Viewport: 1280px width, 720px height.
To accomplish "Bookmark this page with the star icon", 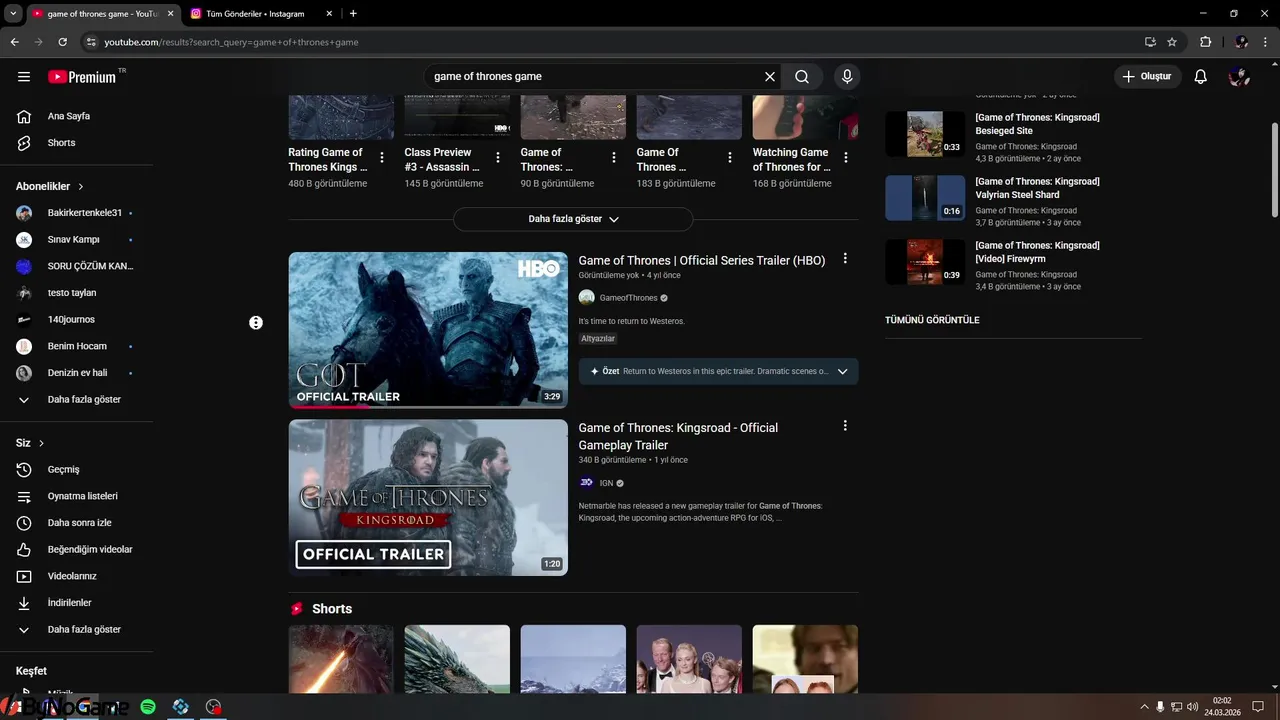I will click(1172, 42).
